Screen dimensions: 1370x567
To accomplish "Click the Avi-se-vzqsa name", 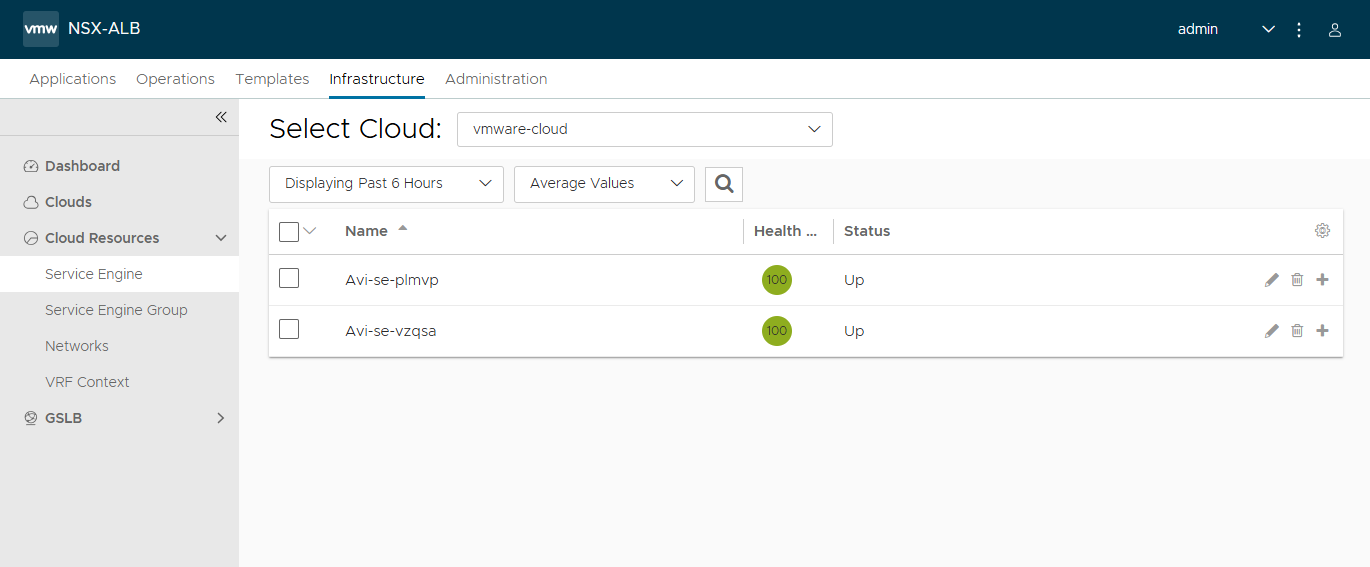I will coord(391,331).
